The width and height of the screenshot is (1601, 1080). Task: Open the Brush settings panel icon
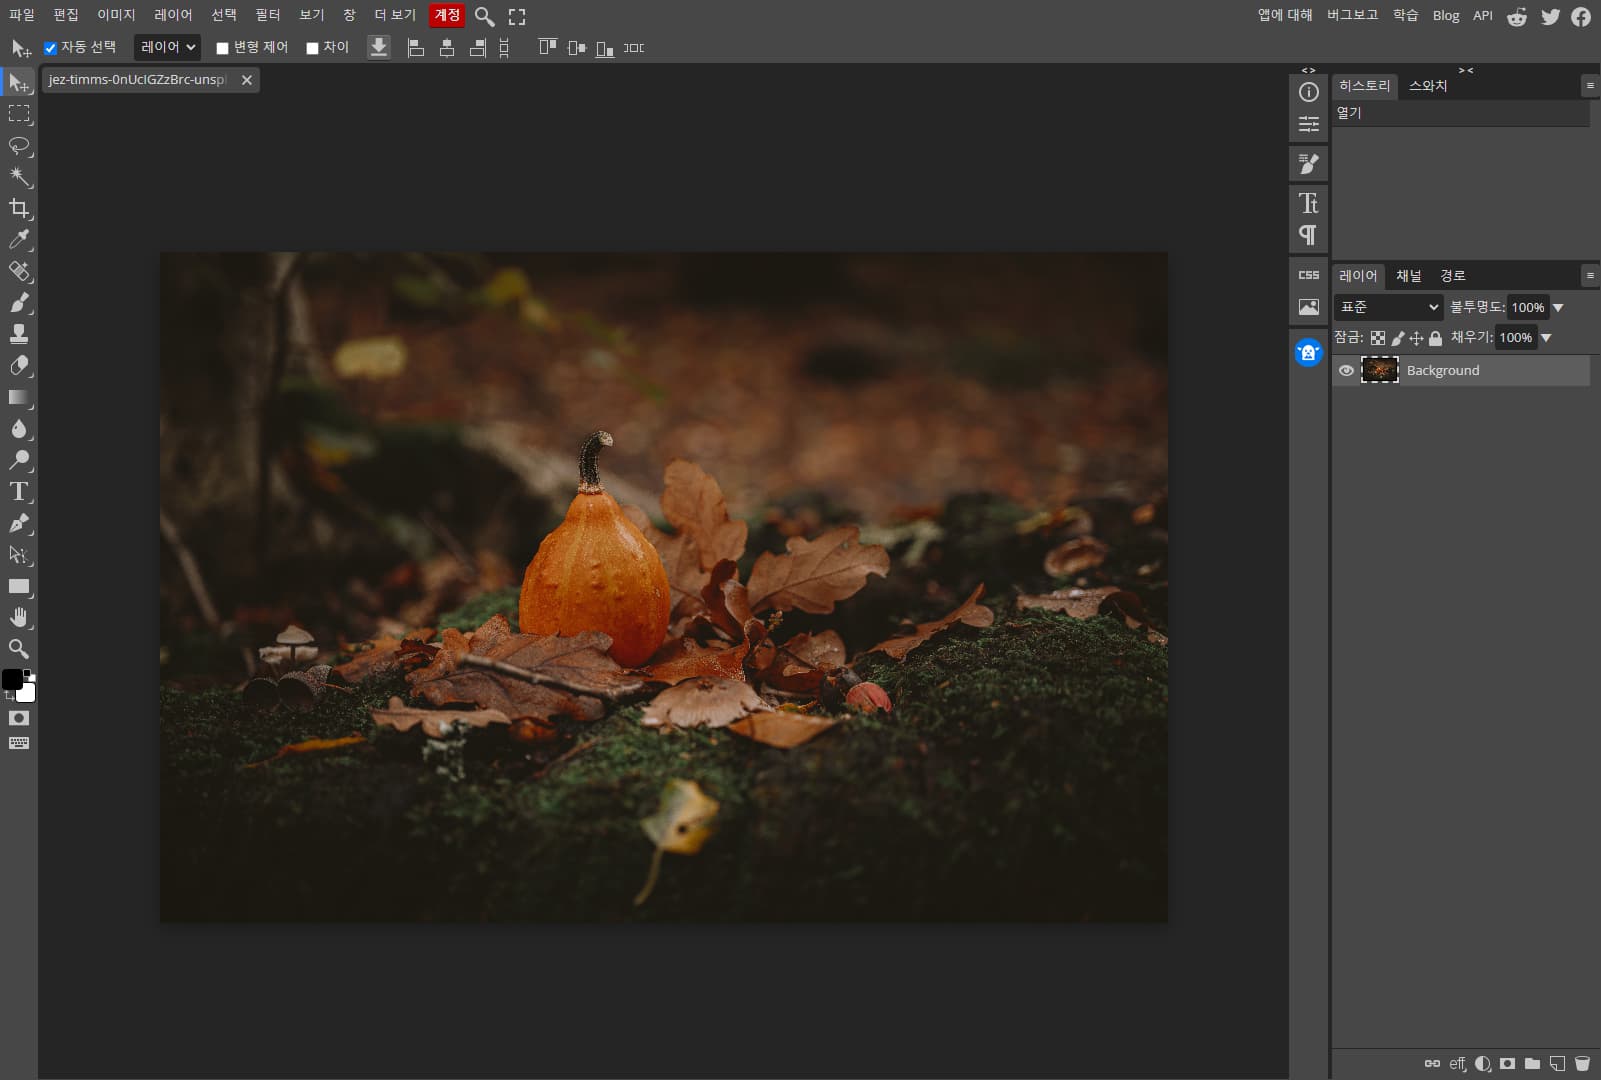click(x=1308, y=164)
